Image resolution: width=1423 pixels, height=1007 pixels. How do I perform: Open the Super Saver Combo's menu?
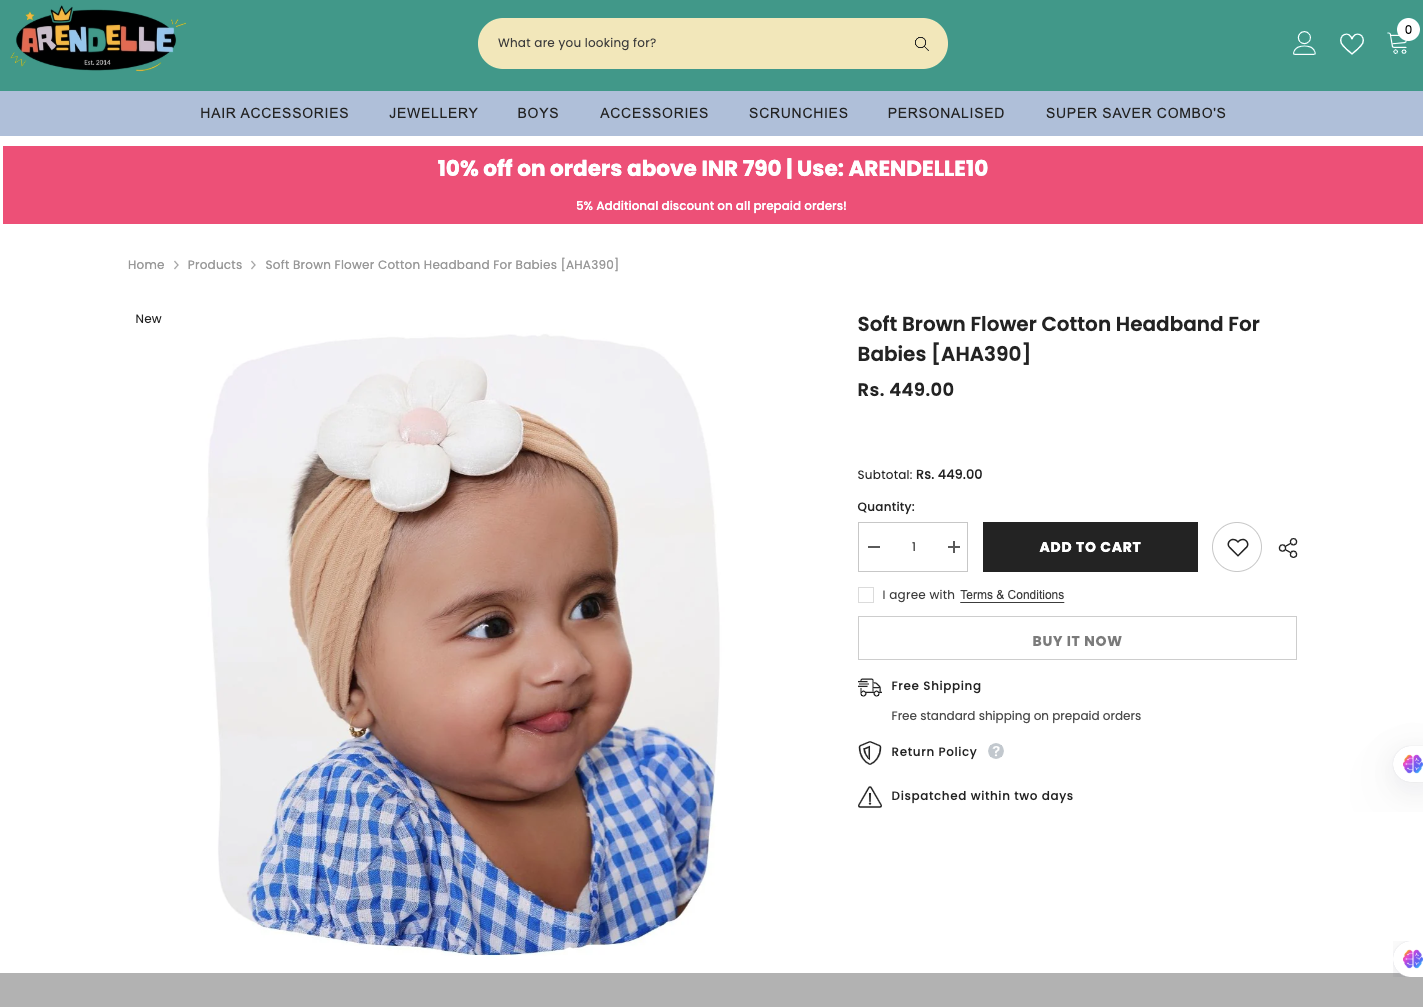(x=1135, y=113)
